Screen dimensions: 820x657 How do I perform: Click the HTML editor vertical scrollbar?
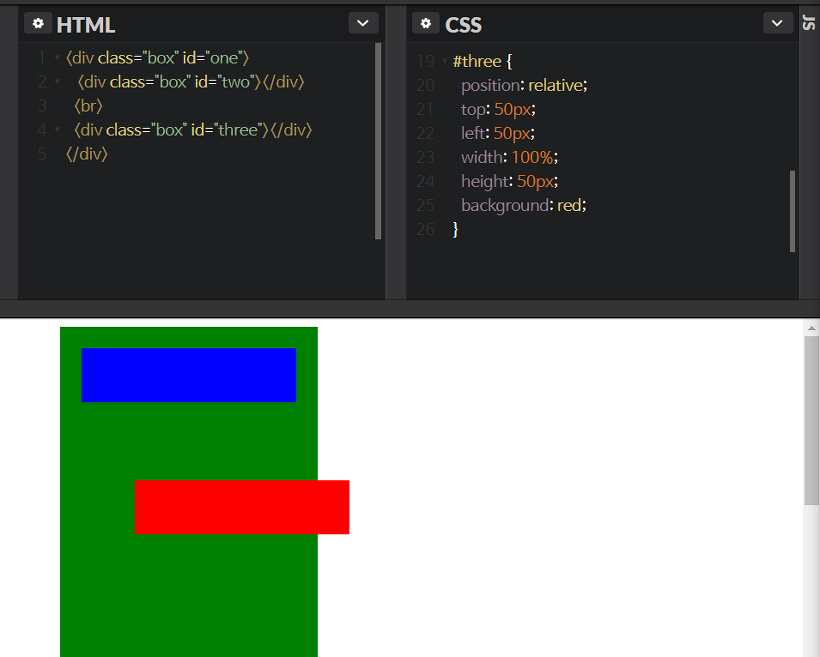coord(378,141)
